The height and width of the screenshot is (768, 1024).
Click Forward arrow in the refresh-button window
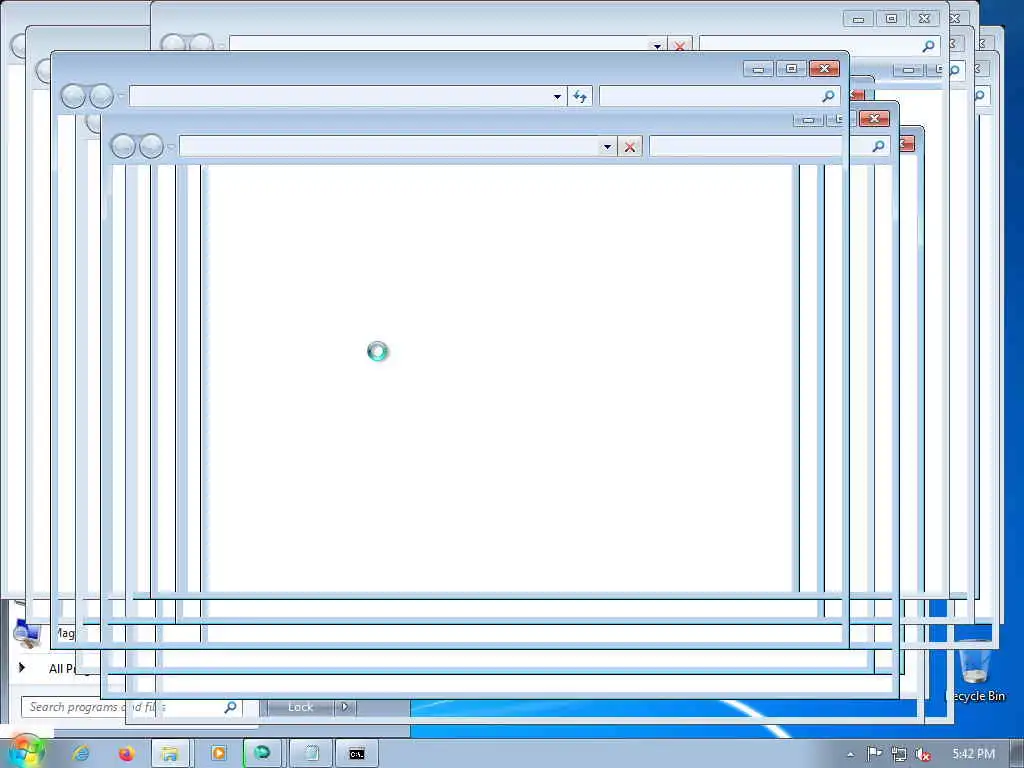click(x=101, y=96)
